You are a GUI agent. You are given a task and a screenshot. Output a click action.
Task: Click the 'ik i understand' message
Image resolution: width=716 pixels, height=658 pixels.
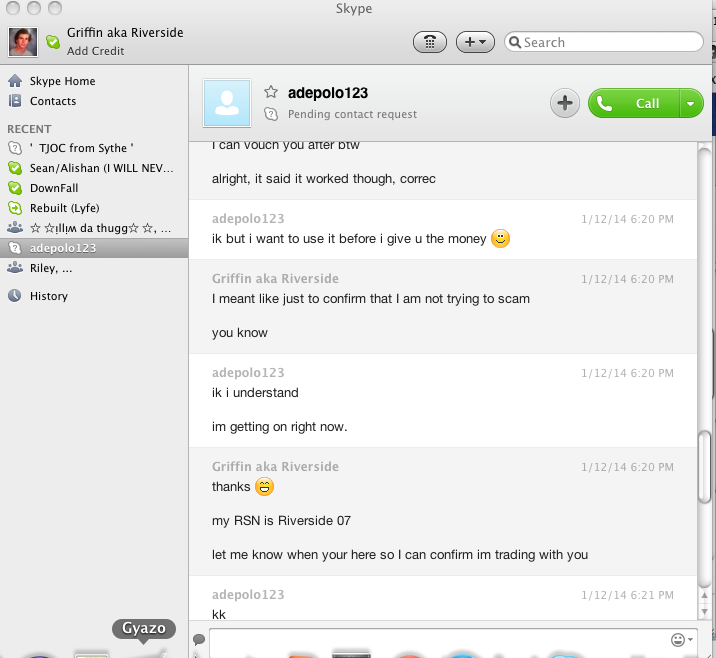coord(255,393)
